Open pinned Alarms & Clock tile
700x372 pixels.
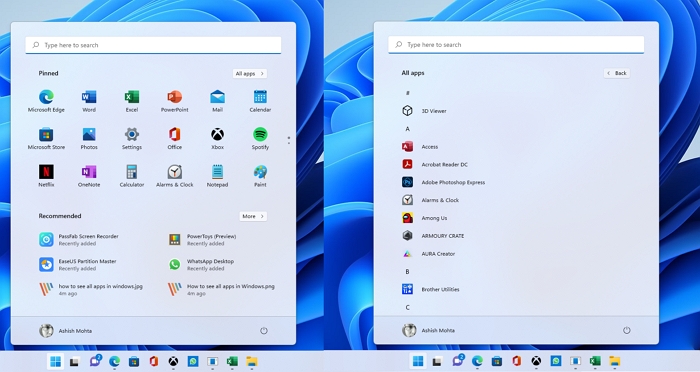point(175,176)
